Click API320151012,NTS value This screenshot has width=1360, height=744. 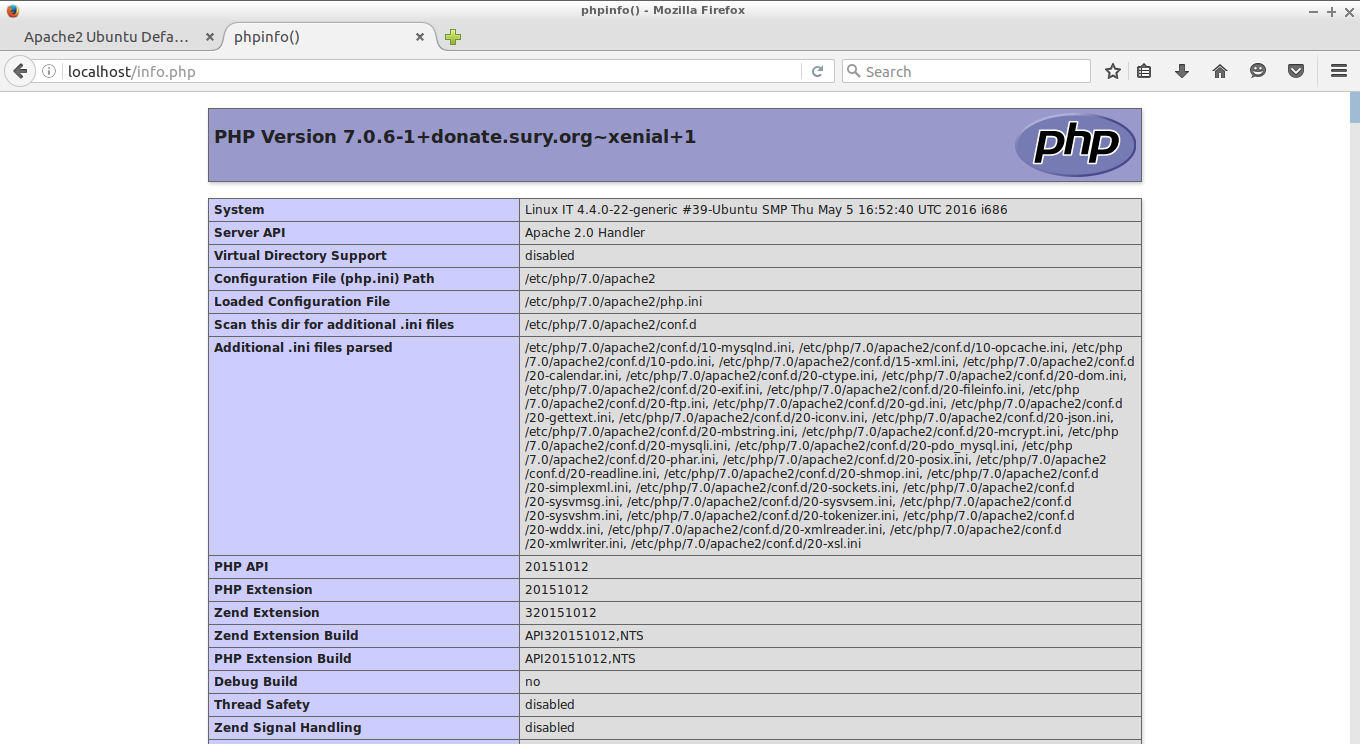(x=584, y=636)
